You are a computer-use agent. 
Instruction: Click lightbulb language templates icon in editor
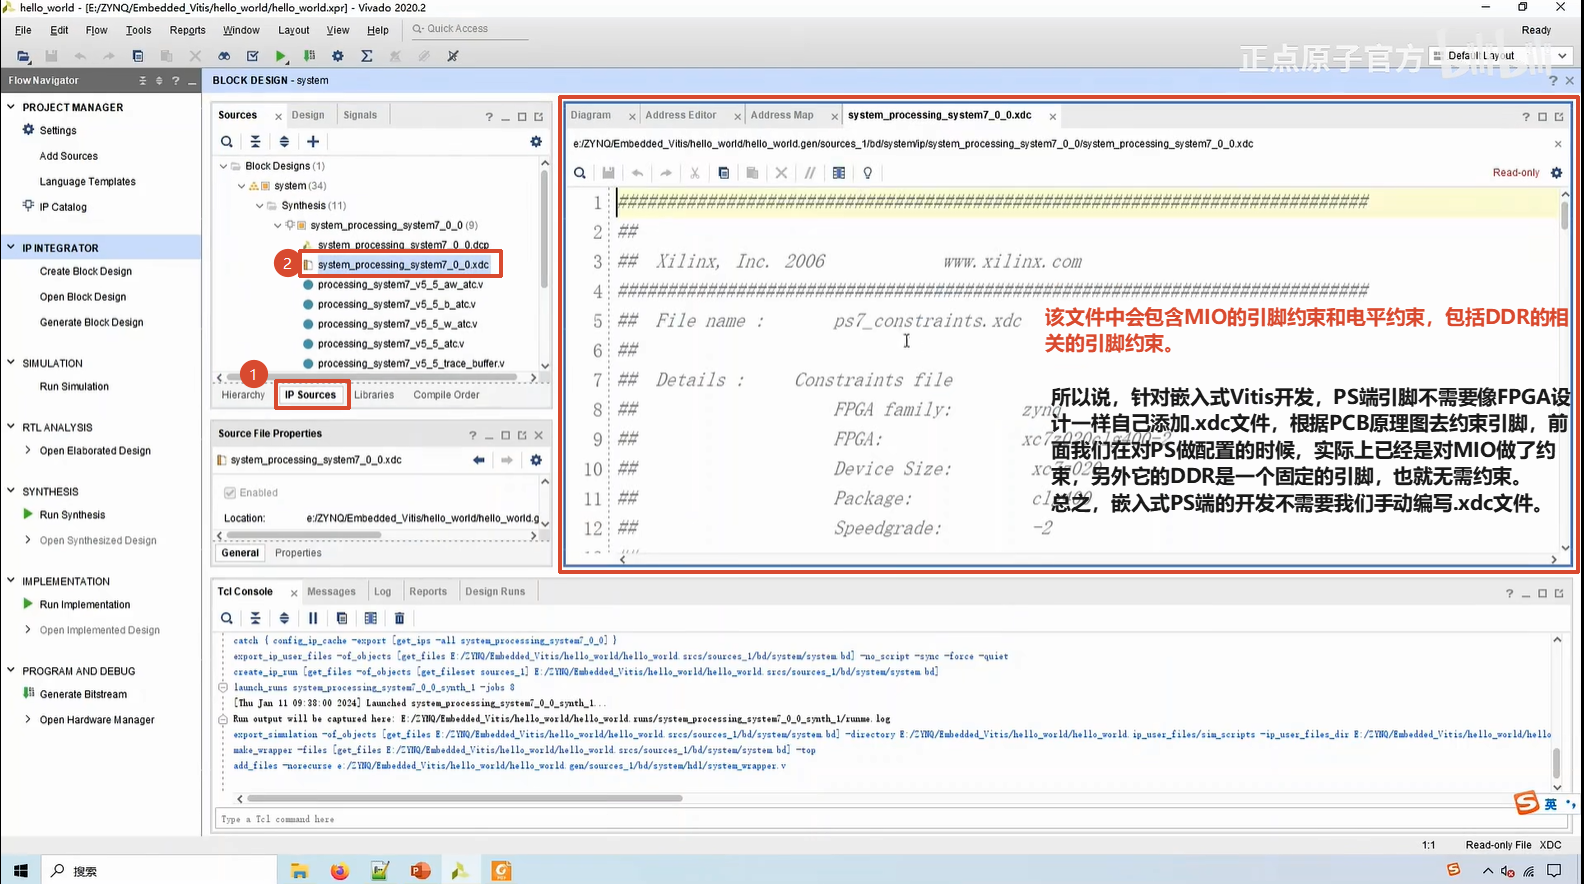pyautogui.click(x=868, y=173)
